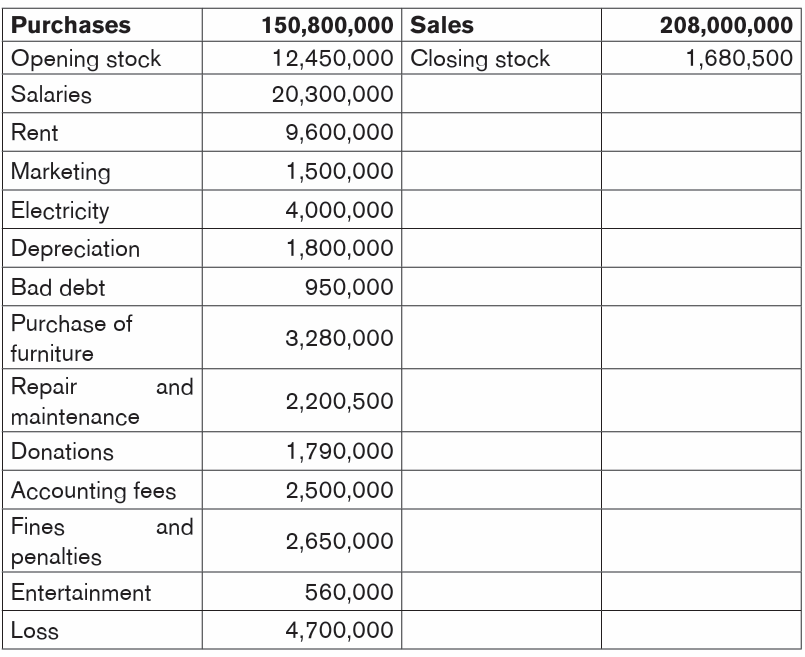This screenshot has height=657, width=805.
Task: Click the Depreciation label
Action: [x=75, y=249]
